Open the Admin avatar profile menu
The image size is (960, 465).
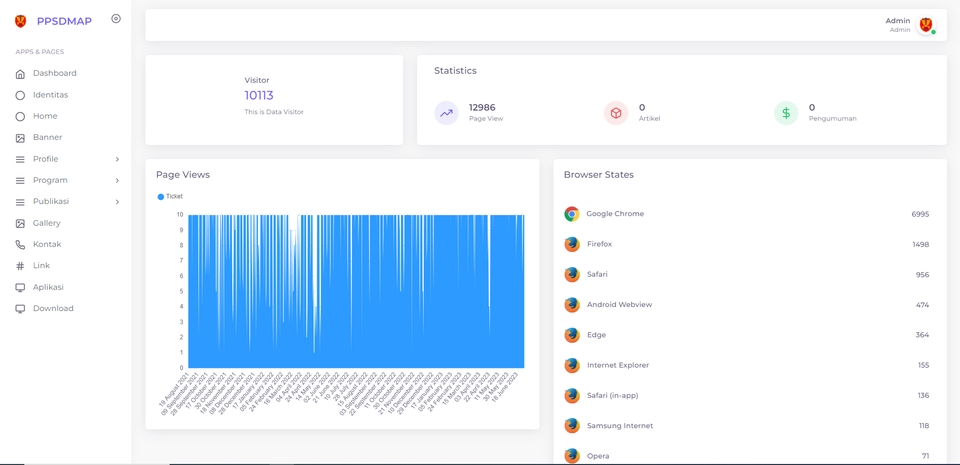tap(926, 25)
